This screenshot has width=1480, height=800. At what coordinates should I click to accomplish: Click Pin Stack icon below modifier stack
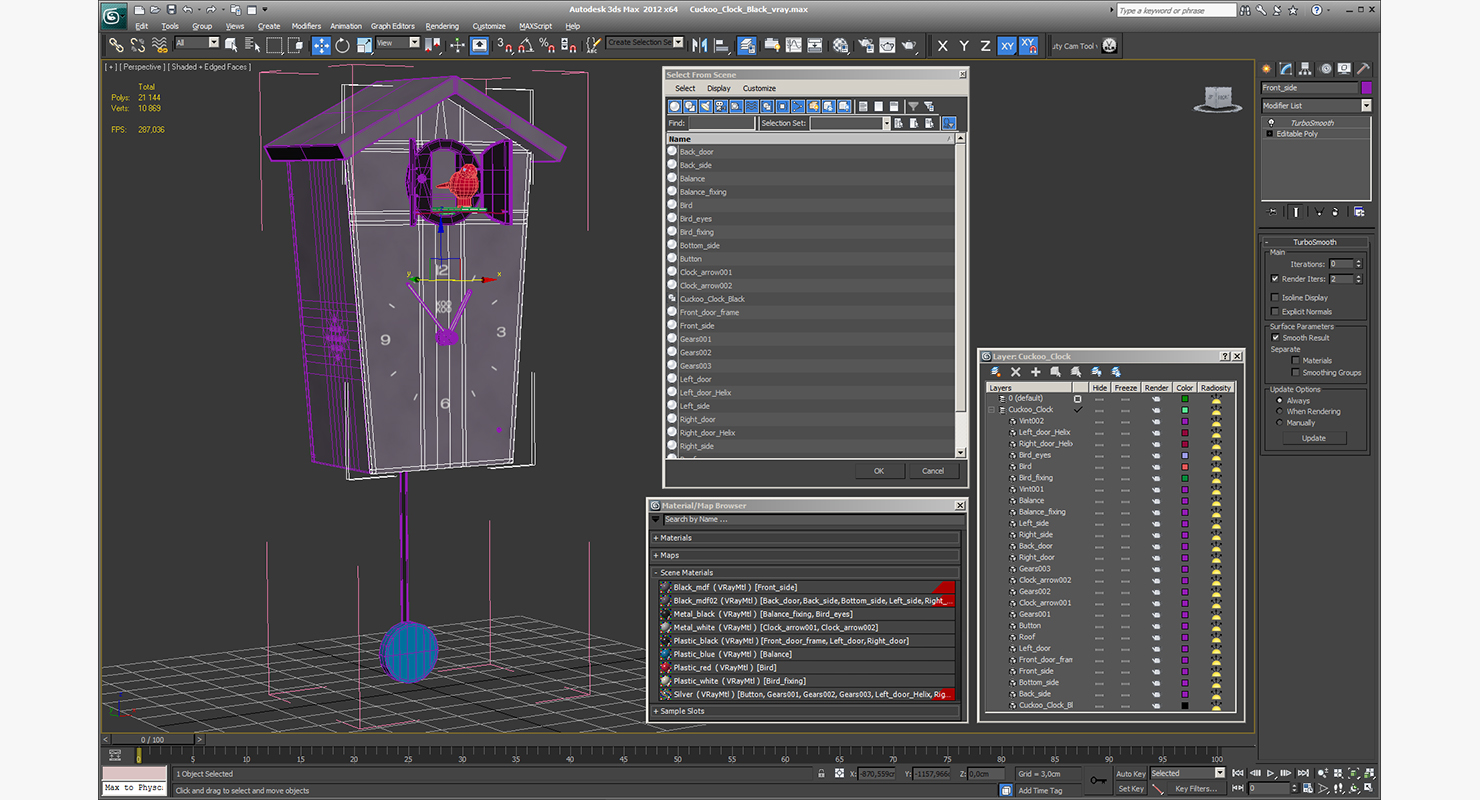(x=1272, y=212)
